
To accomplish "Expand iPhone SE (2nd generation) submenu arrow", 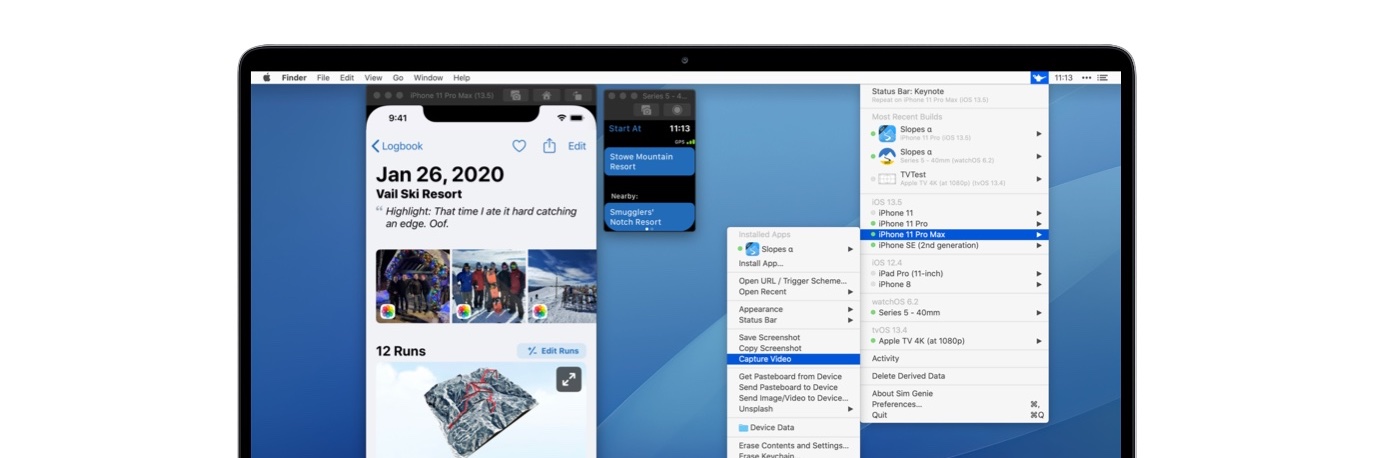I will pos(1039,245).
